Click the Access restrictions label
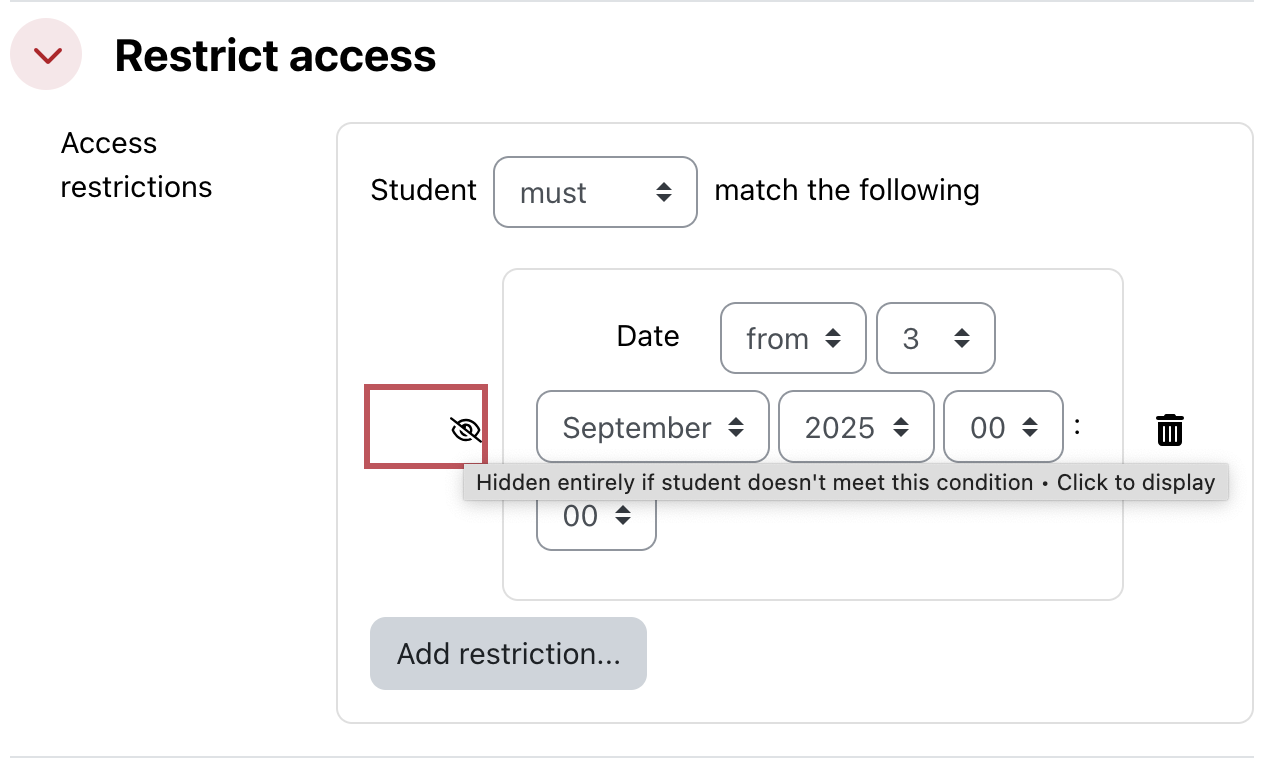Image resolution: width=1270 pixels, height=758 pixels. coord(135,164)
